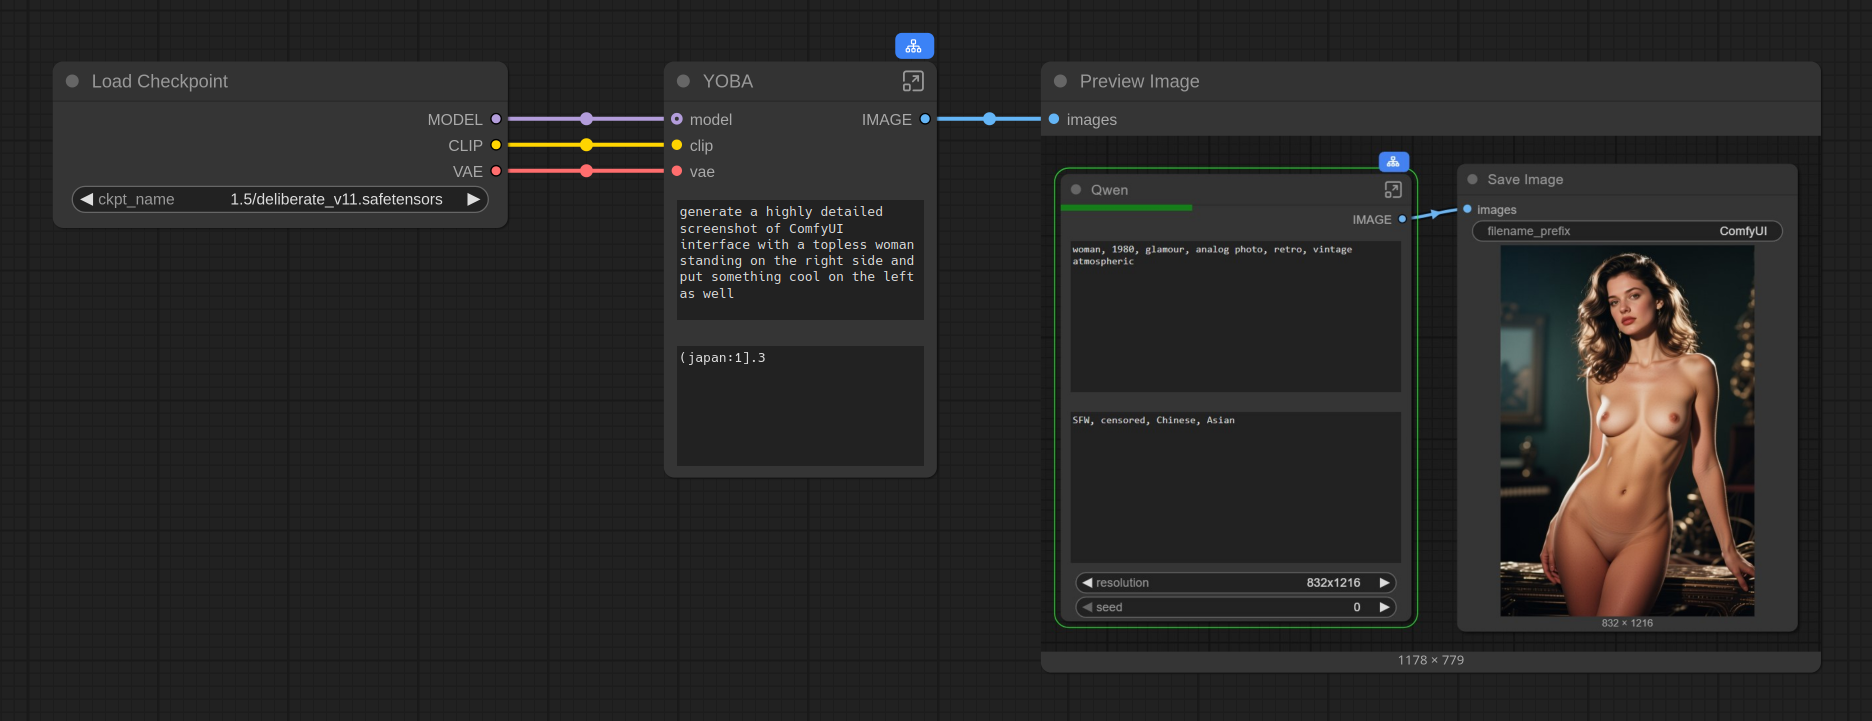Click the YOBA IMAGE output port
Viewport: 1872px width, 721px height.
(925, 119)
